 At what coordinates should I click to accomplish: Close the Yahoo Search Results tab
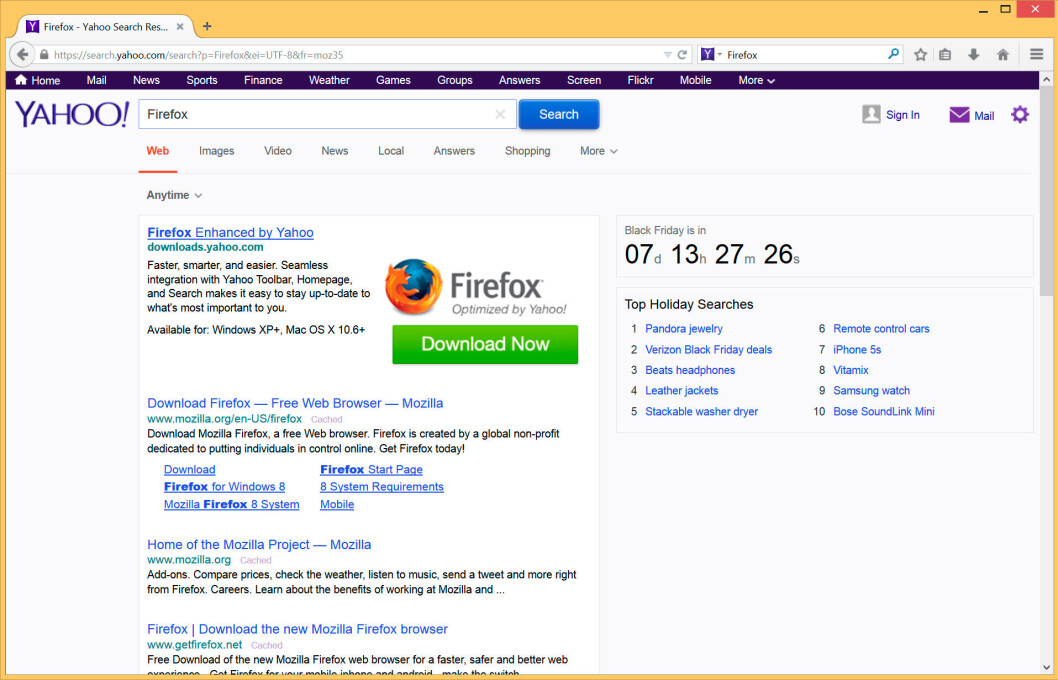pyautogui.click(x=180, y=26)
